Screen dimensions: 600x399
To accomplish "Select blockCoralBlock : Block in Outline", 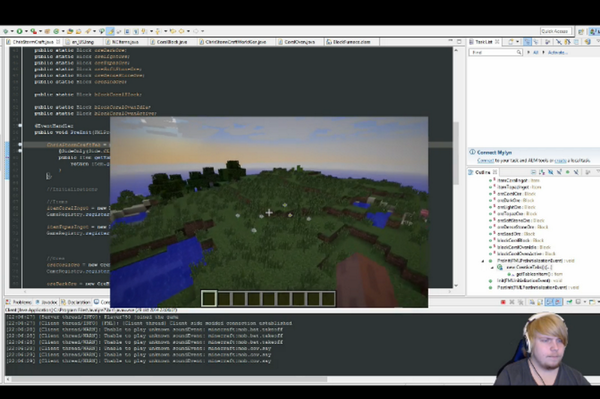I will click(520, 241).
